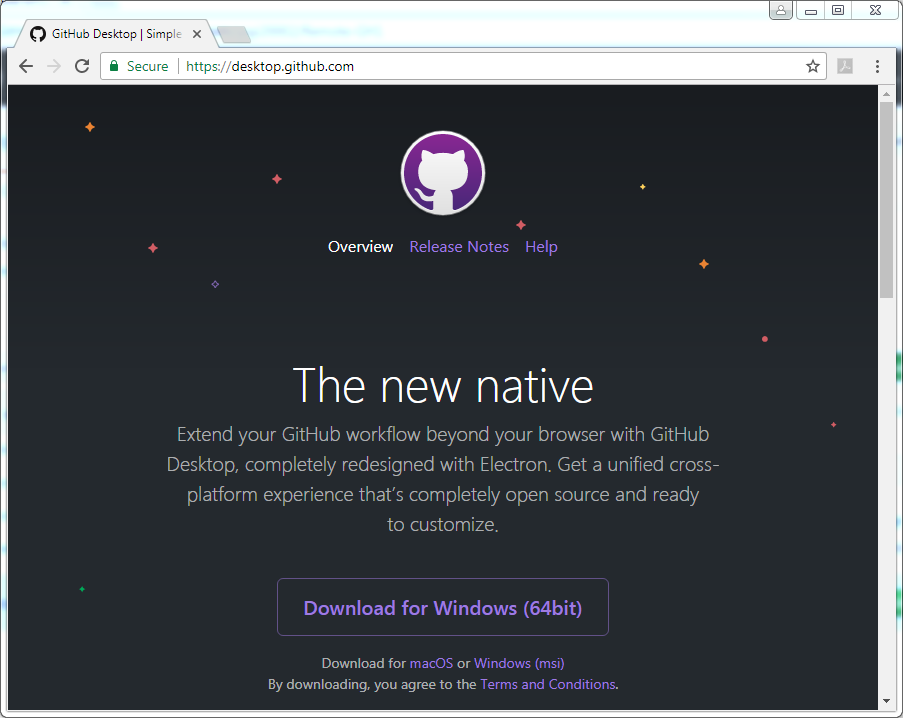Minimize the Chrome window
903x718 pixels.
point(811,10)
